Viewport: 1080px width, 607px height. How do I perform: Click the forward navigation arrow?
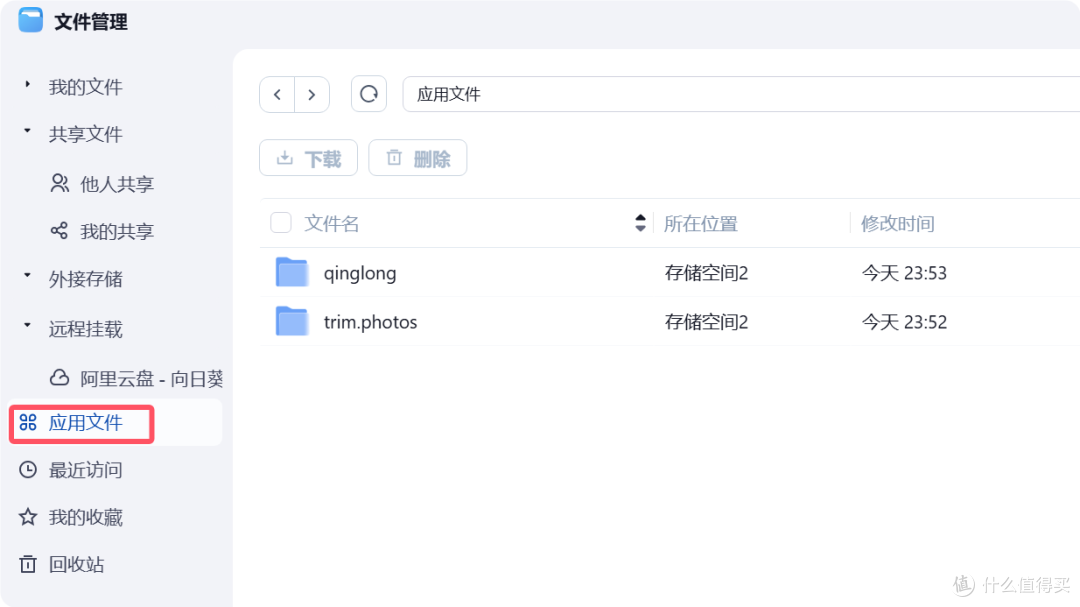point(312,93)
